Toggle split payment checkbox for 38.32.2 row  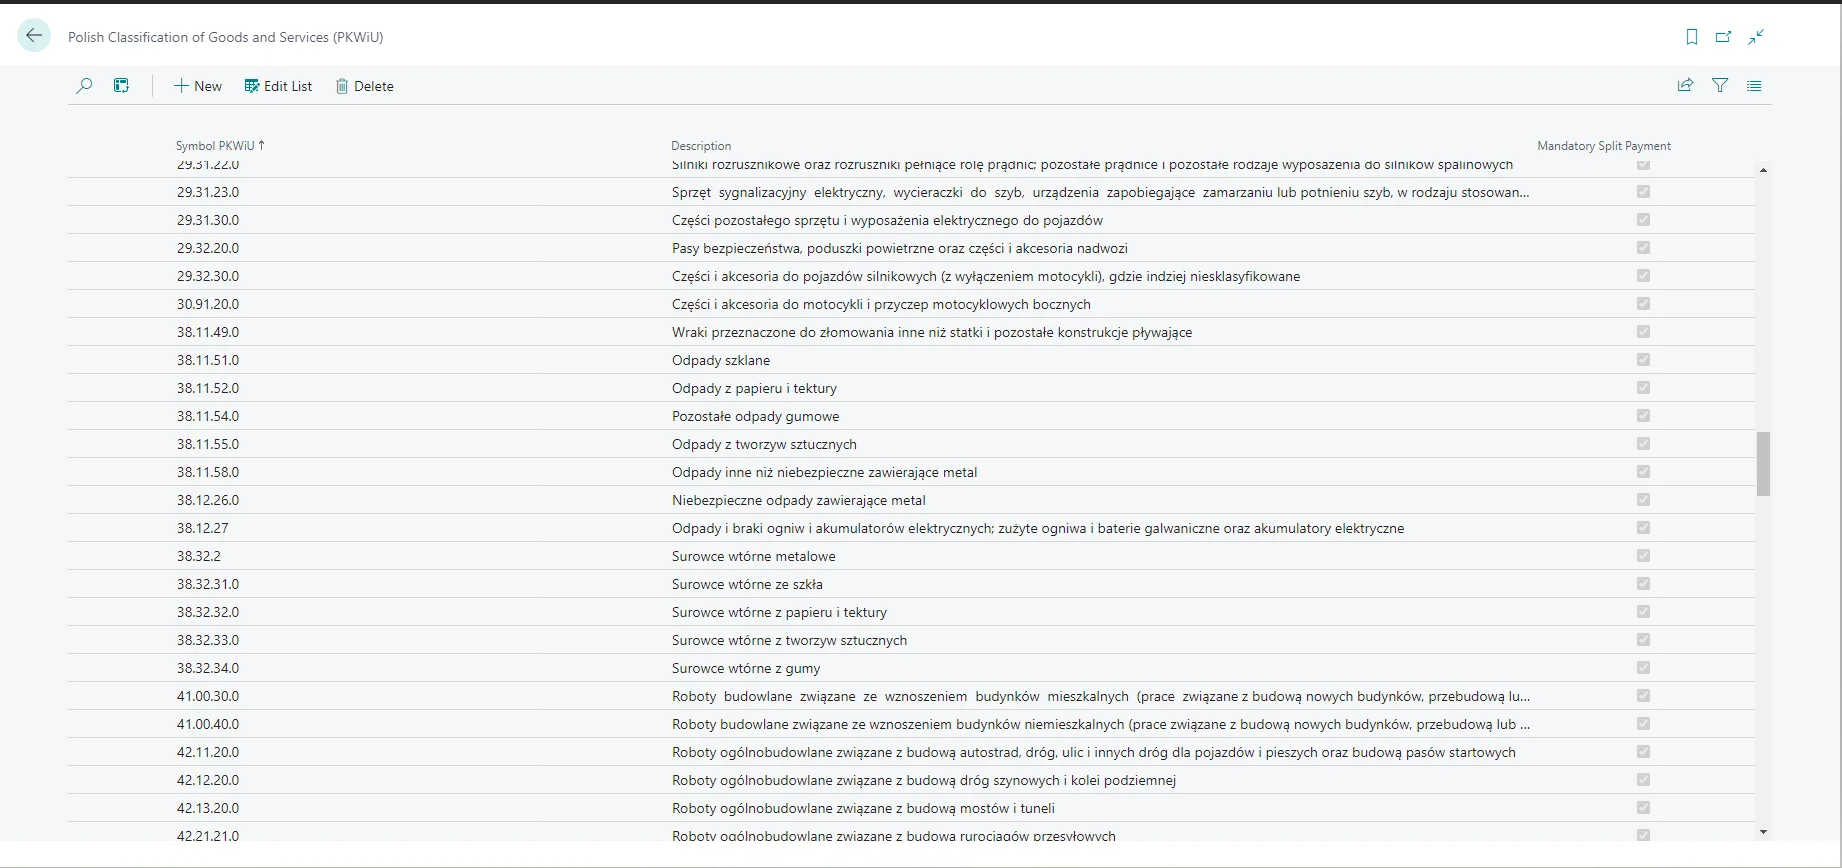(1643, 556)
